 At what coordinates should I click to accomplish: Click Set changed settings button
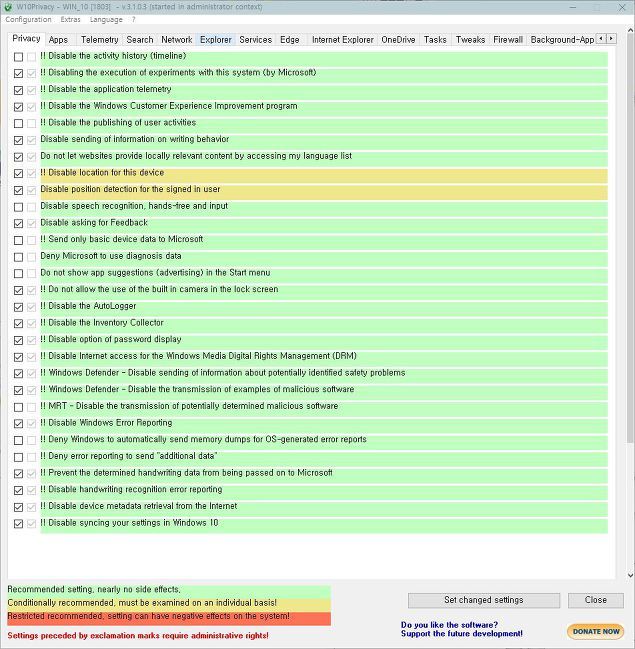pyautogui.click(x=483, y=600)
